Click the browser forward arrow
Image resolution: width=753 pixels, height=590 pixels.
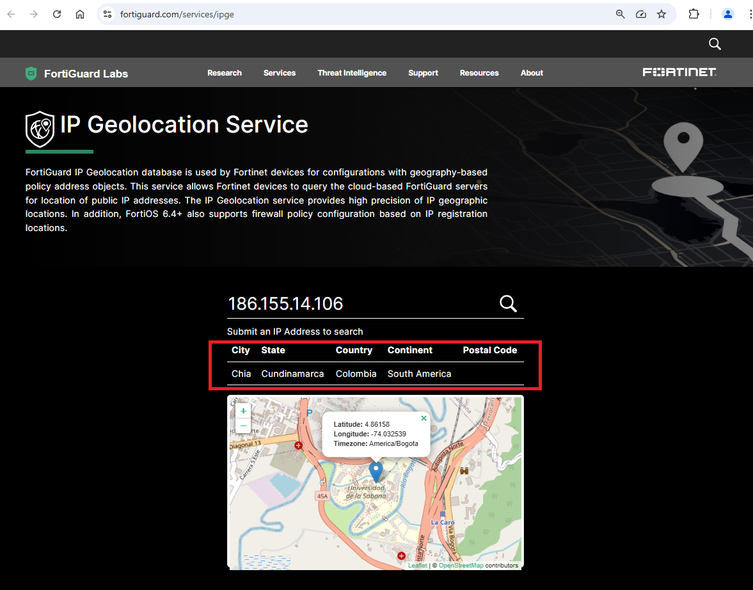pos(34,14)
